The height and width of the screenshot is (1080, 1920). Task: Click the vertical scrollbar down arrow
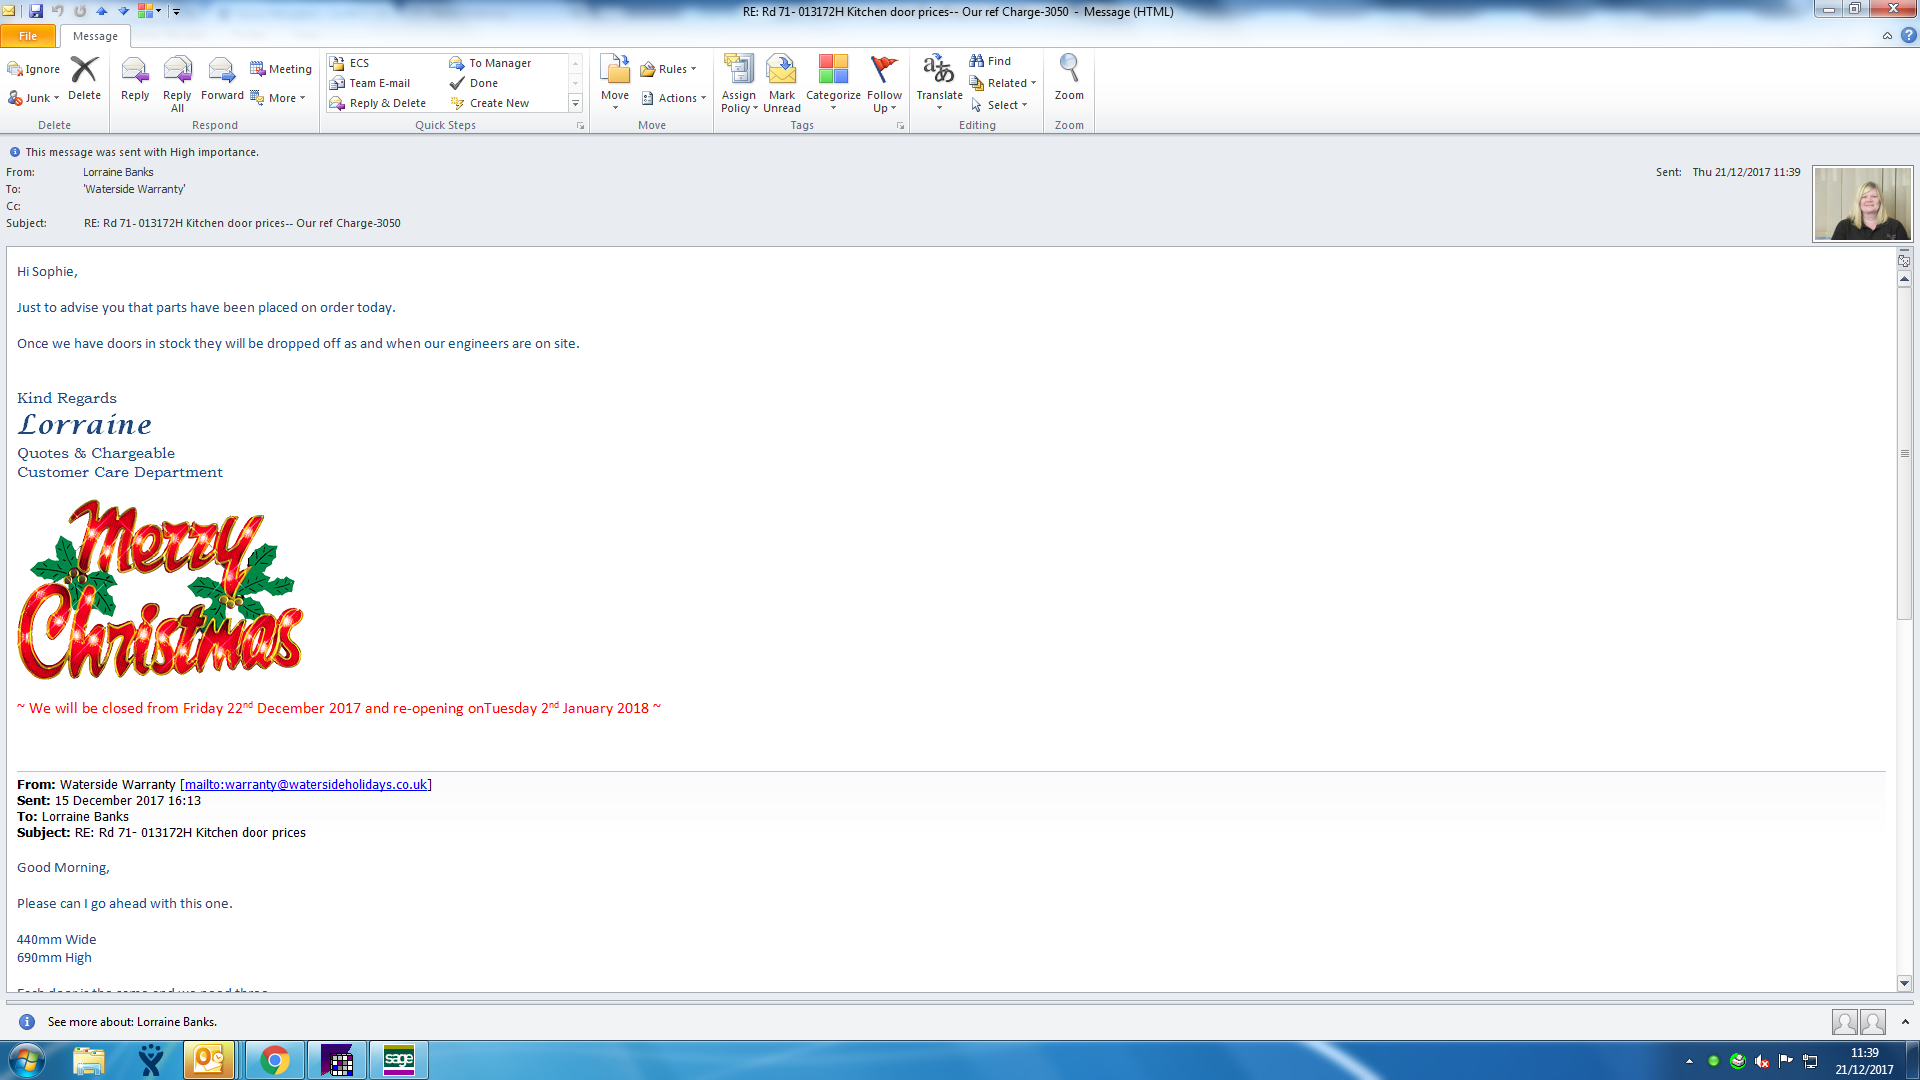[1905, 983]
